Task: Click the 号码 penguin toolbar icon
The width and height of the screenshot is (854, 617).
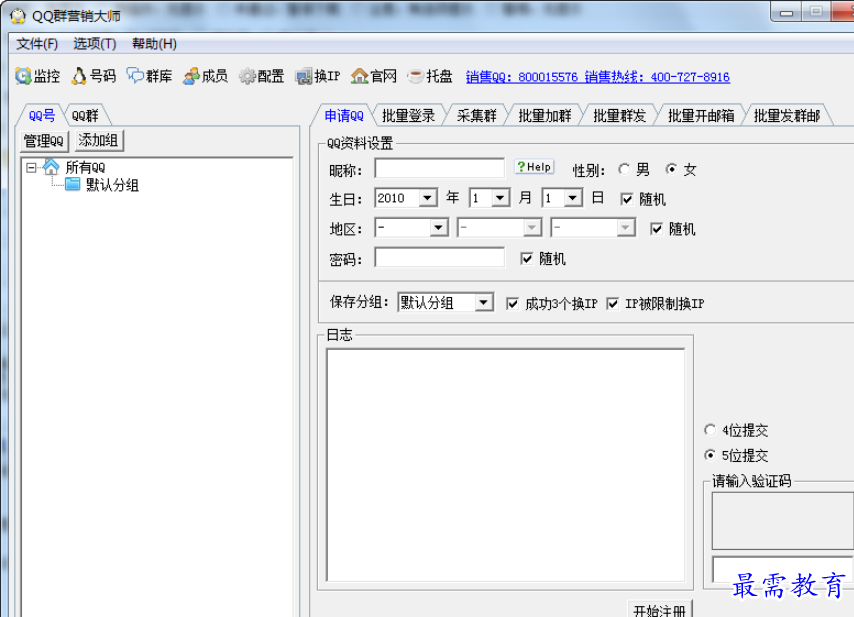Action: pos(94,76)
